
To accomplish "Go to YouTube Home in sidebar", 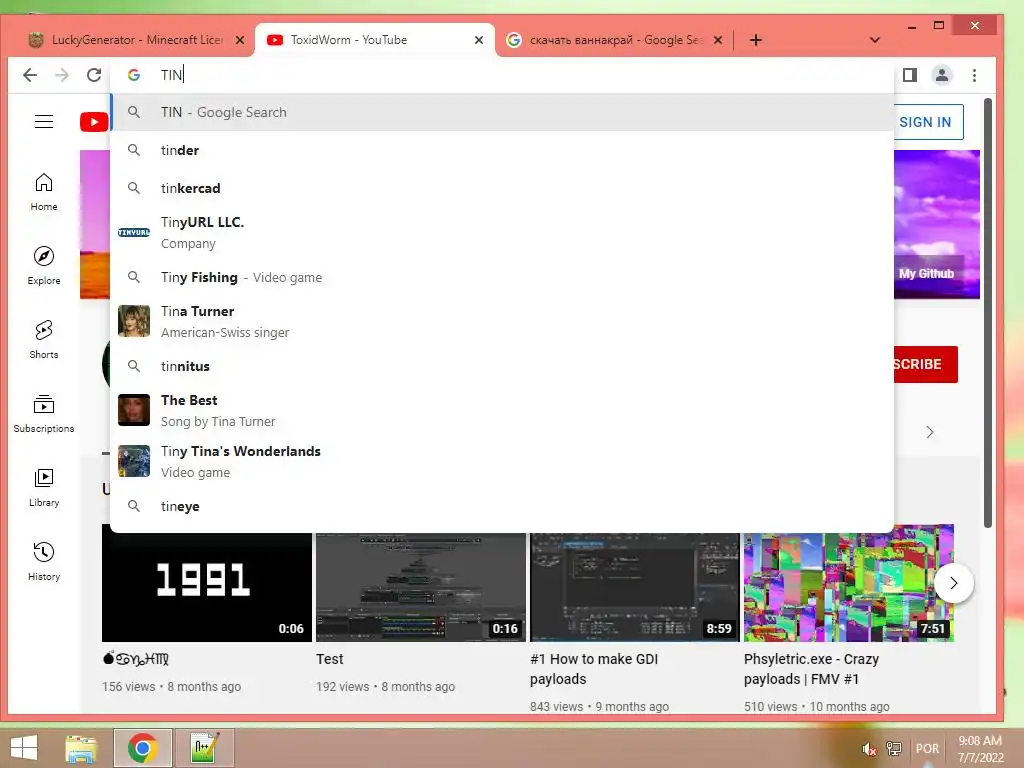I will pyautogui.click(x=44, y=192).
